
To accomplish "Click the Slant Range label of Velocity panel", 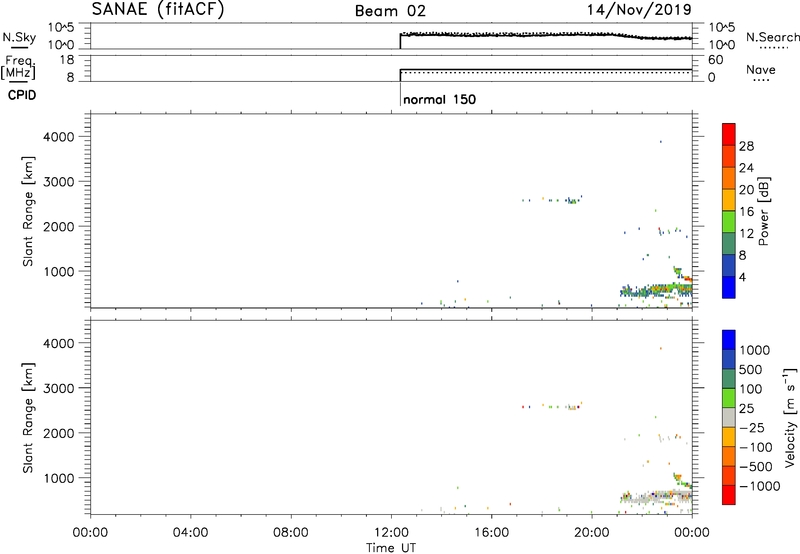I will (28, 417).
